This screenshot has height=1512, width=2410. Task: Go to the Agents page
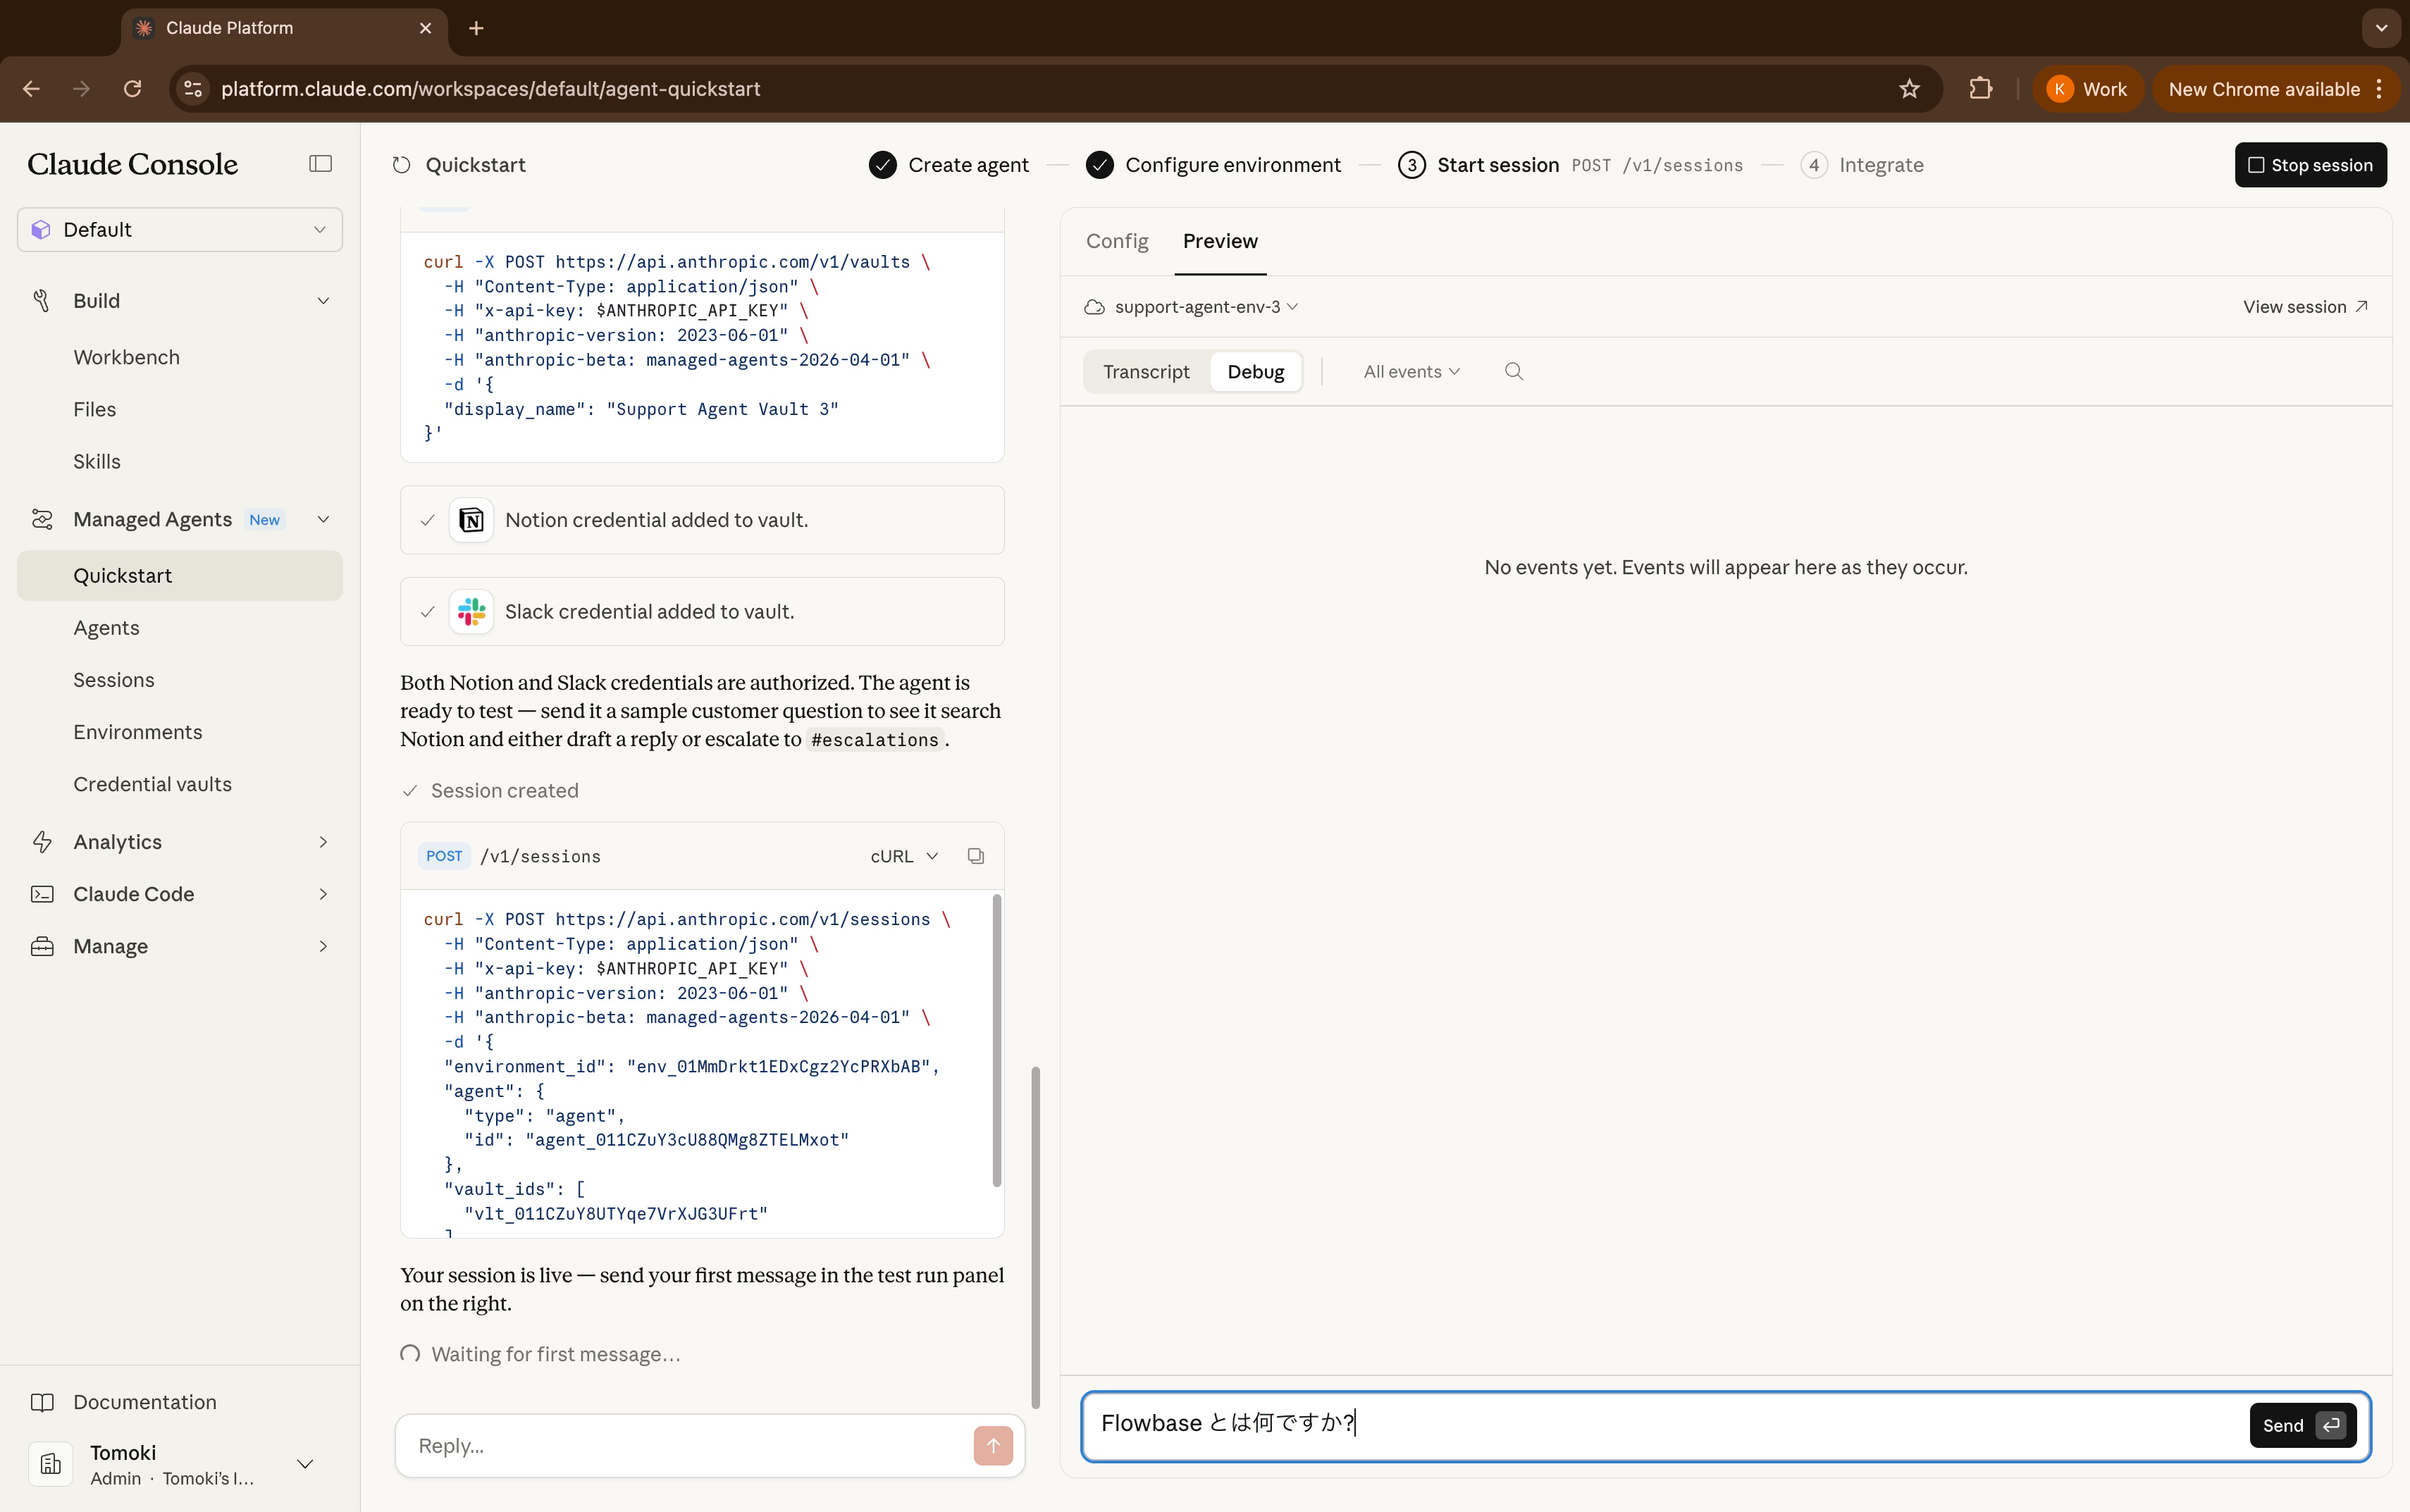pyautogui.click(x=106, y=628)
